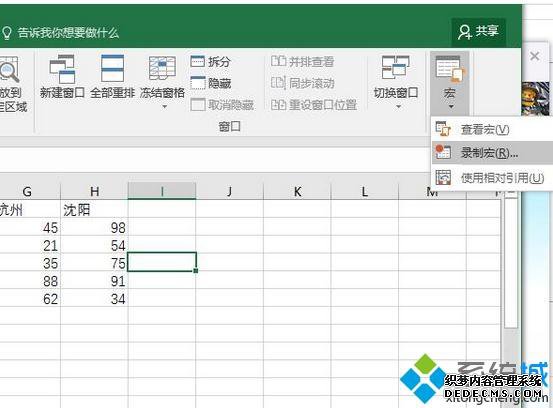Screen dimensions: 553x408
Task: Select cell containing 98 in column H
Action: [94, 228]
